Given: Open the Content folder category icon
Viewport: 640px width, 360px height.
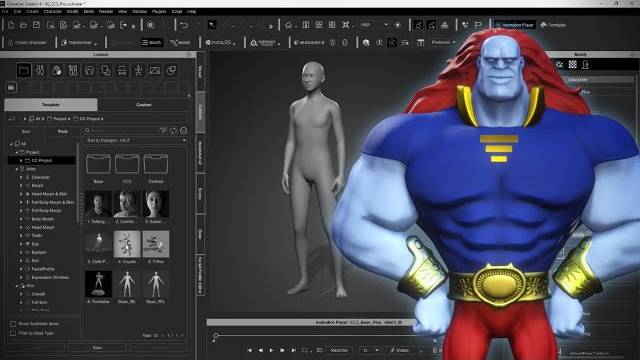Looking at the screenshot, I should [24, 70].
